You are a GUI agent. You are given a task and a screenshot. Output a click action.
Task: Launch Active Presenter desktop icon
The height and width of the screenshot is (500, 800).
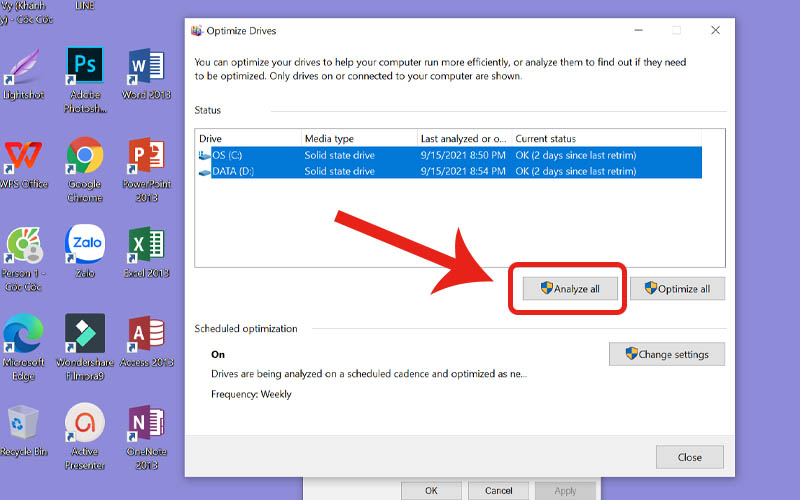(x=85, y=424)
